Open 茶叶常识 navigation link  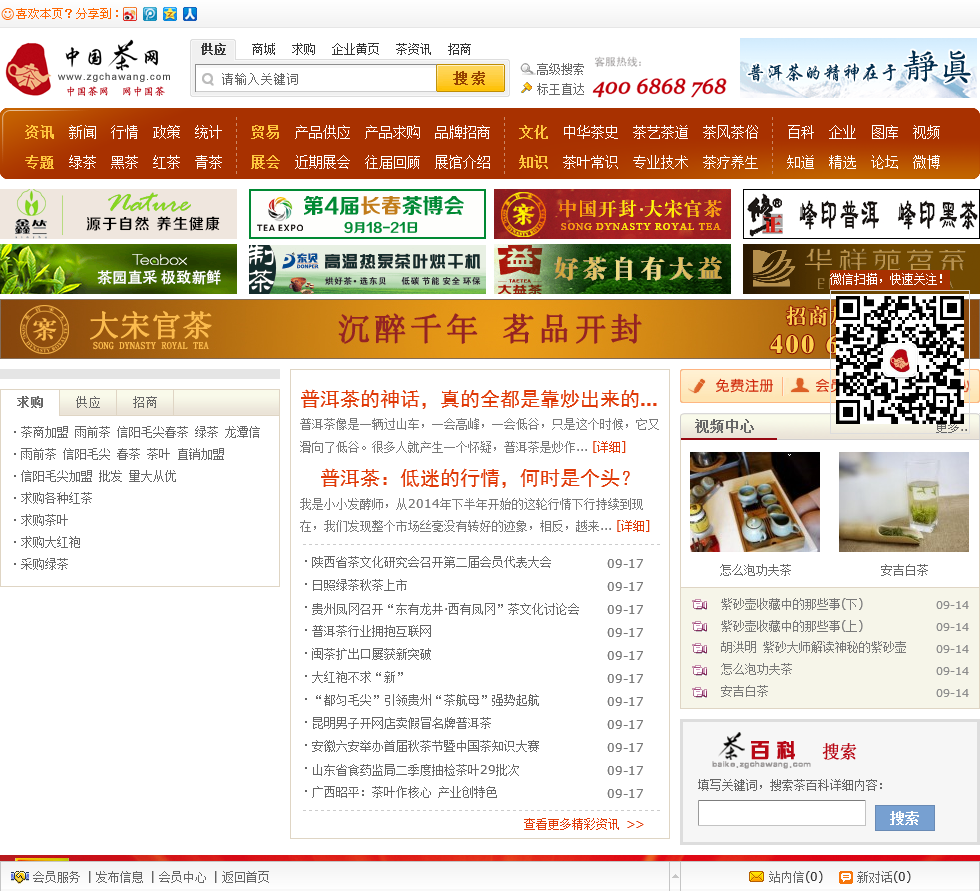(x=590, y=162)
